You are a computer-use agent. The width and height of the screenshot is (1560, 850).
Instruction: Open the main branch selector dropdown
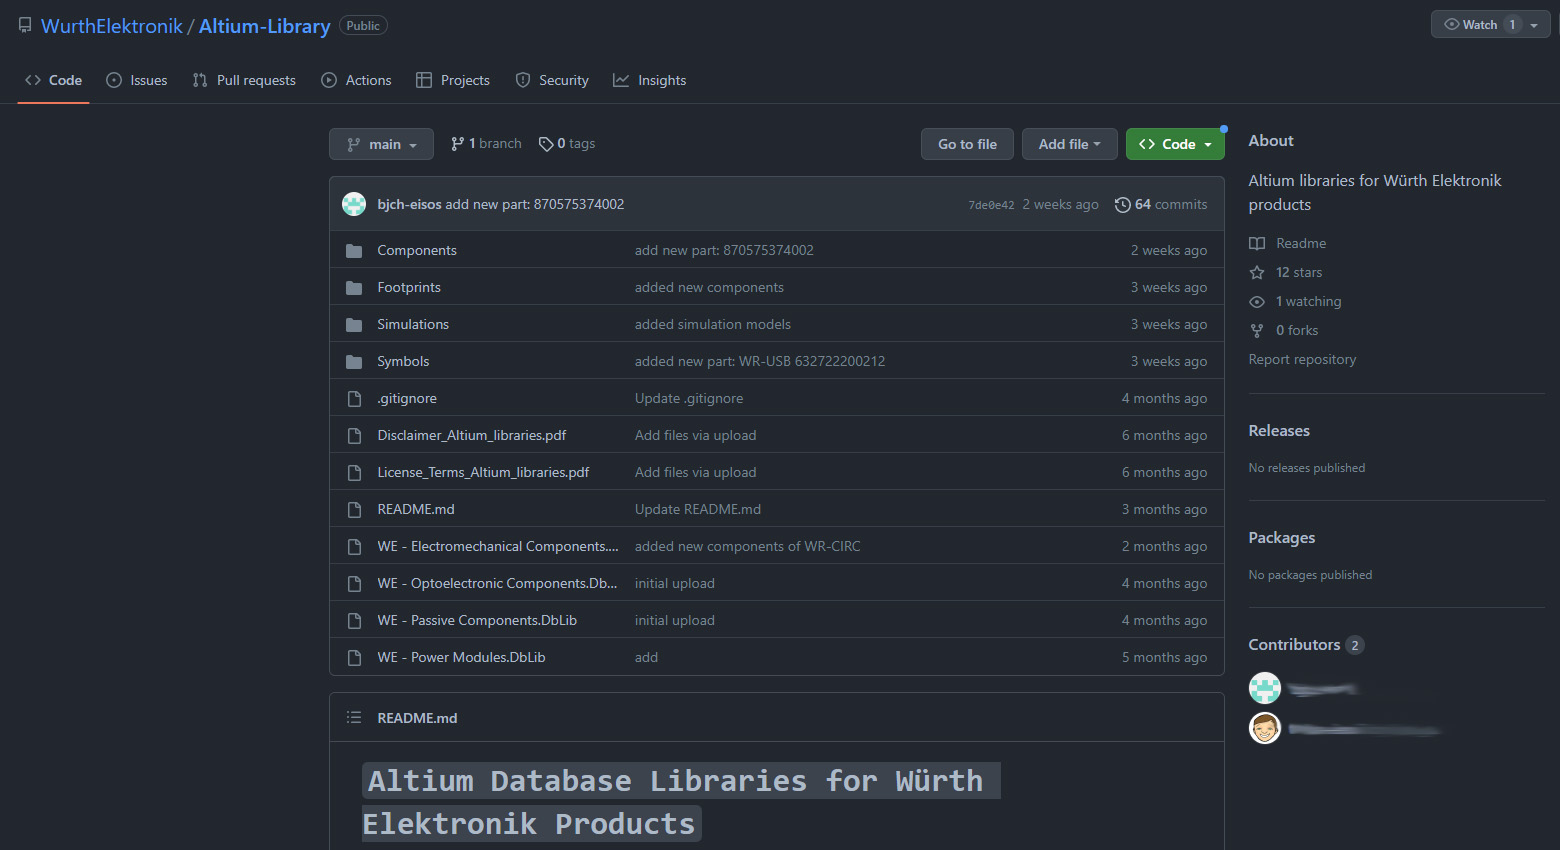(381, 144)
